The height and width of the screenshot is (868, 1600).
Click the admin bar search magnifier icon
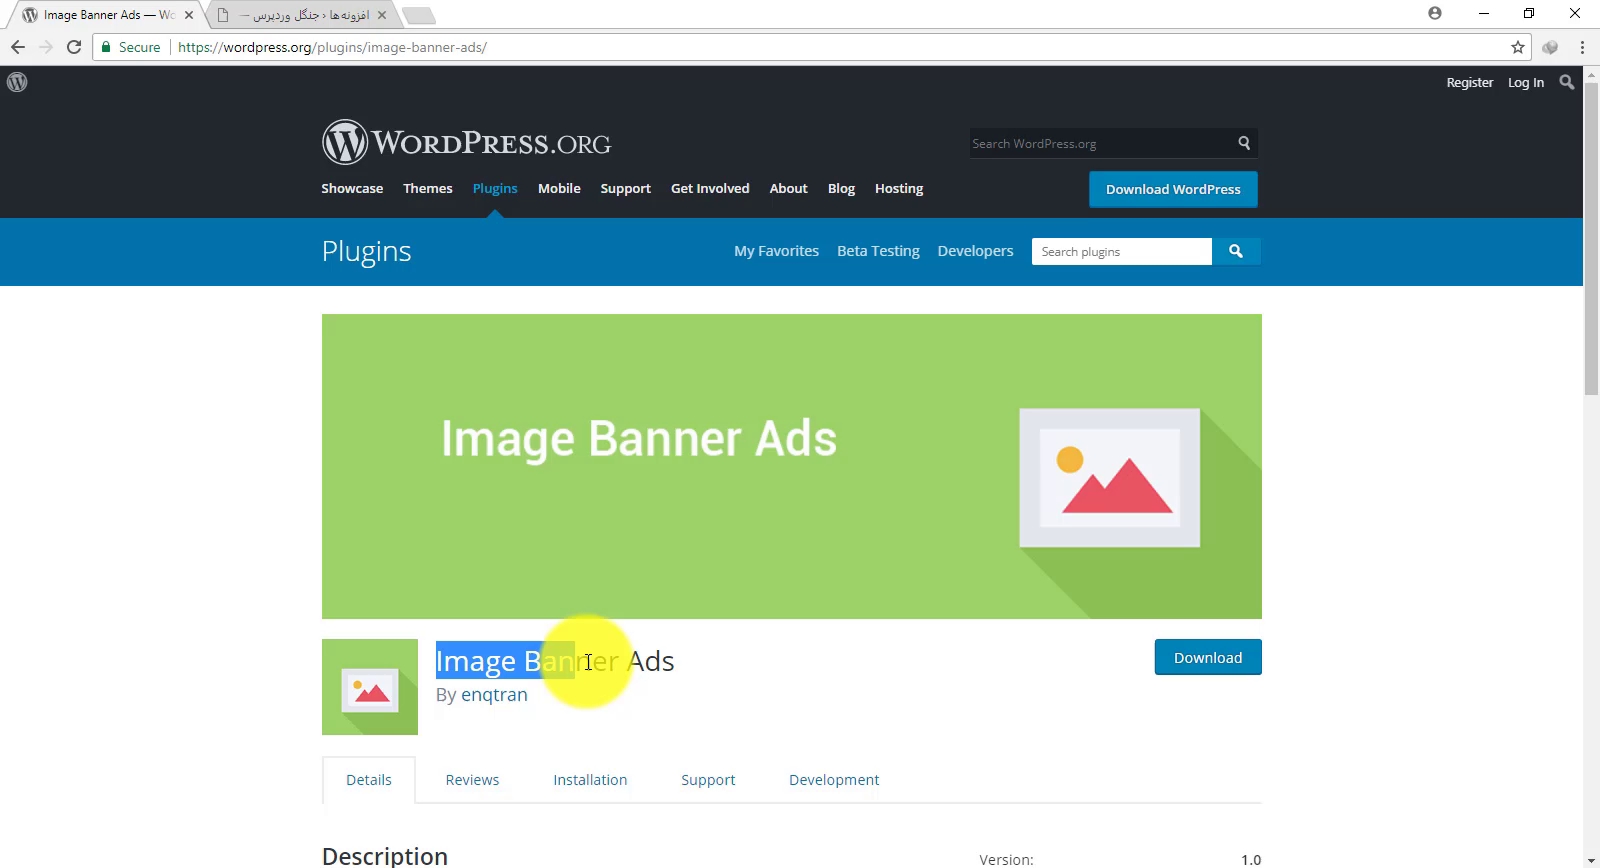coord(1566,83)
